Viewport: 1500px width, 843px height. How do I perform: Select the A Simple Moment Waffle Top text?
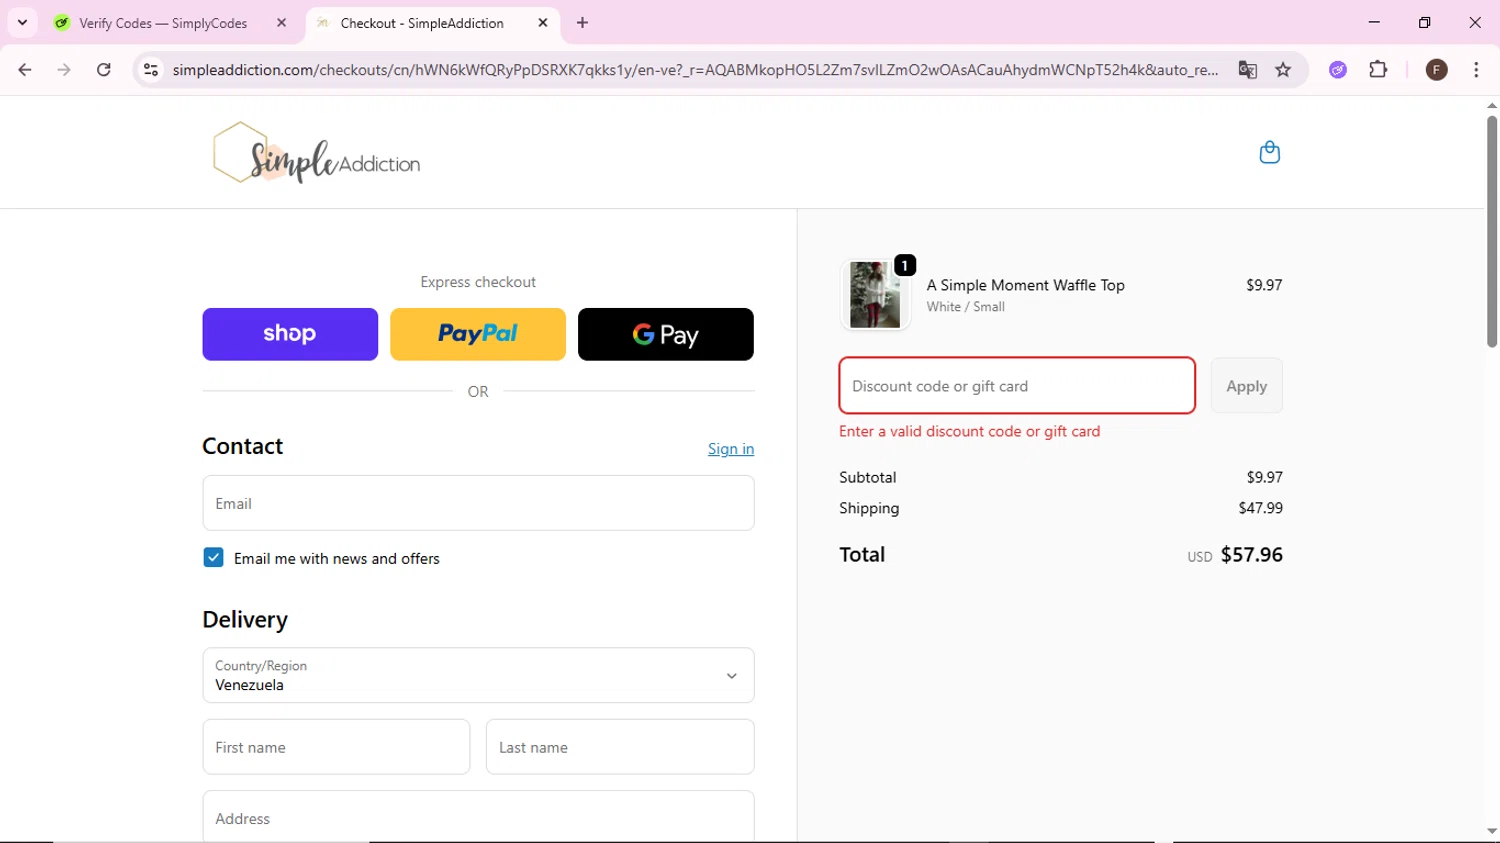click(1025, 285)
